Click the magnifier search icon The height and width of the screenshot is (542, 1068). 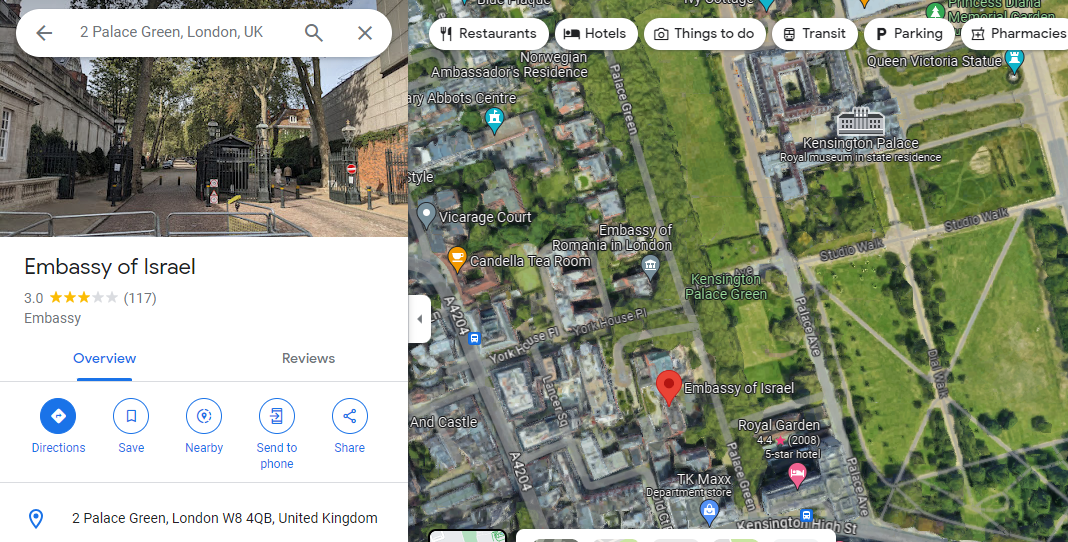coord(313,33)
